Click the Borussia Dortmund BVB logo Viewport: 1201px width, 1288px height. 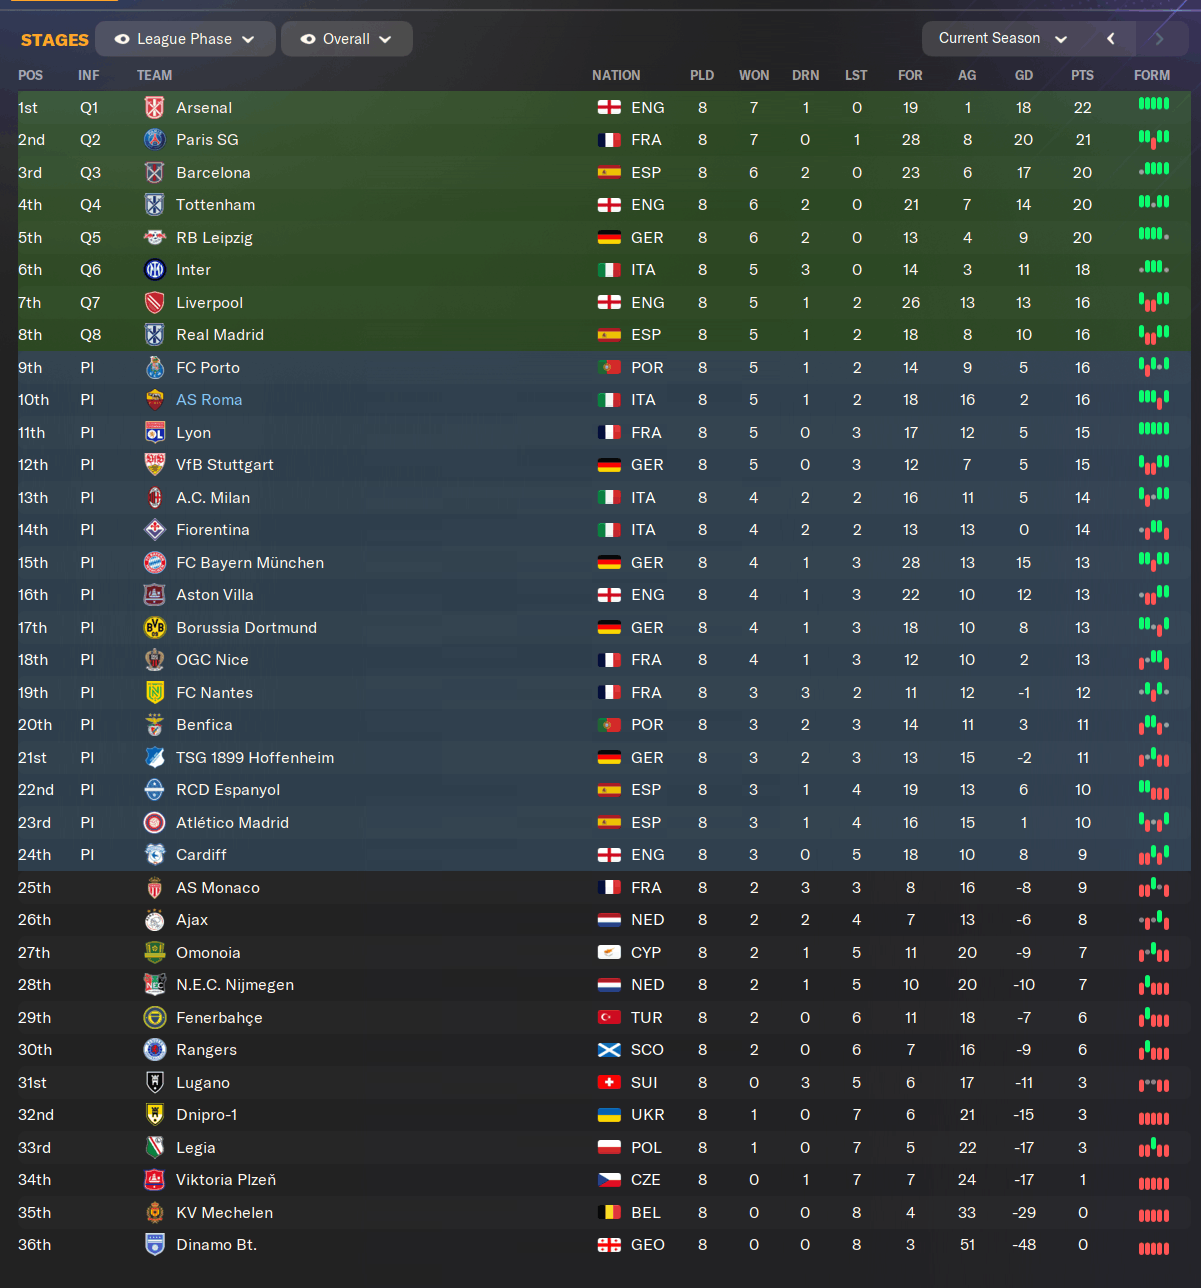click(x=154, y=628)
